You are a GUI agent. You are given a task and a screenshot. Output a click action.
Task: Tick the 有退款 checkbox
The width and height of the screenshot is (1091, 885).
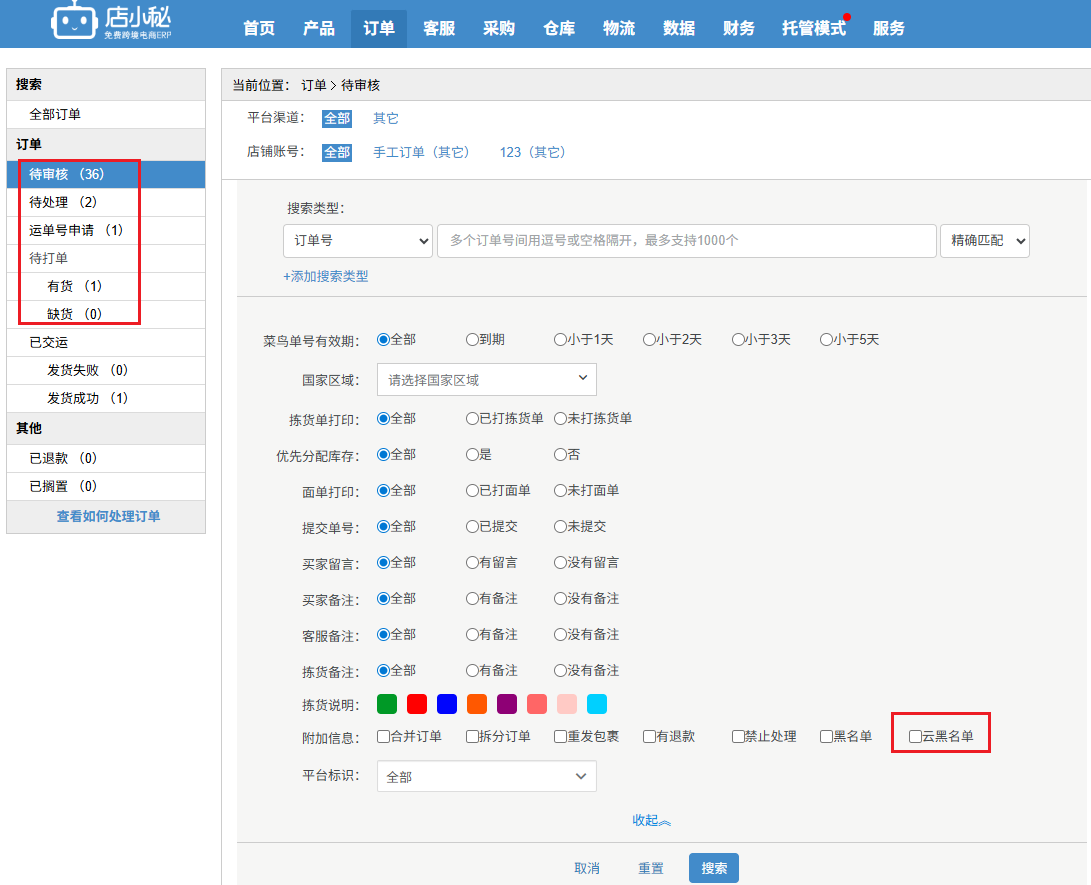click(x=649, y=736)
